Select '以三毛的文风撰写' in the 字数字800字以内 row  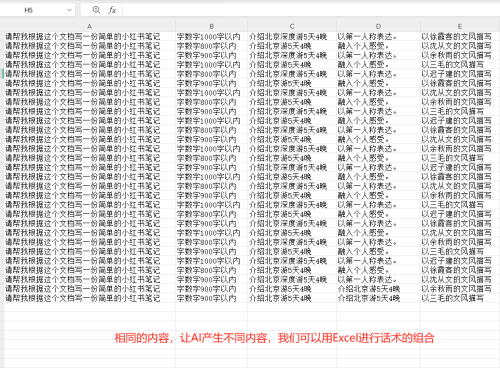point(452,158)
